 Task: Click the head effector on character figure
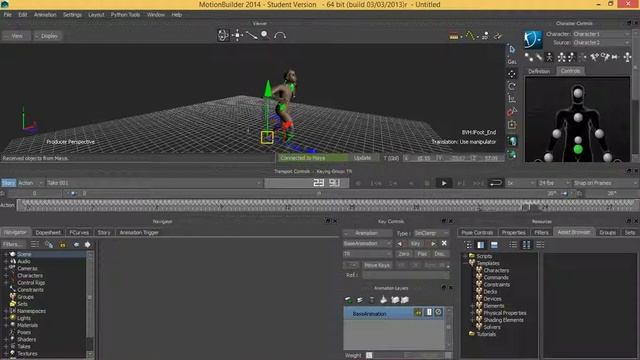(x=578, y=93)
